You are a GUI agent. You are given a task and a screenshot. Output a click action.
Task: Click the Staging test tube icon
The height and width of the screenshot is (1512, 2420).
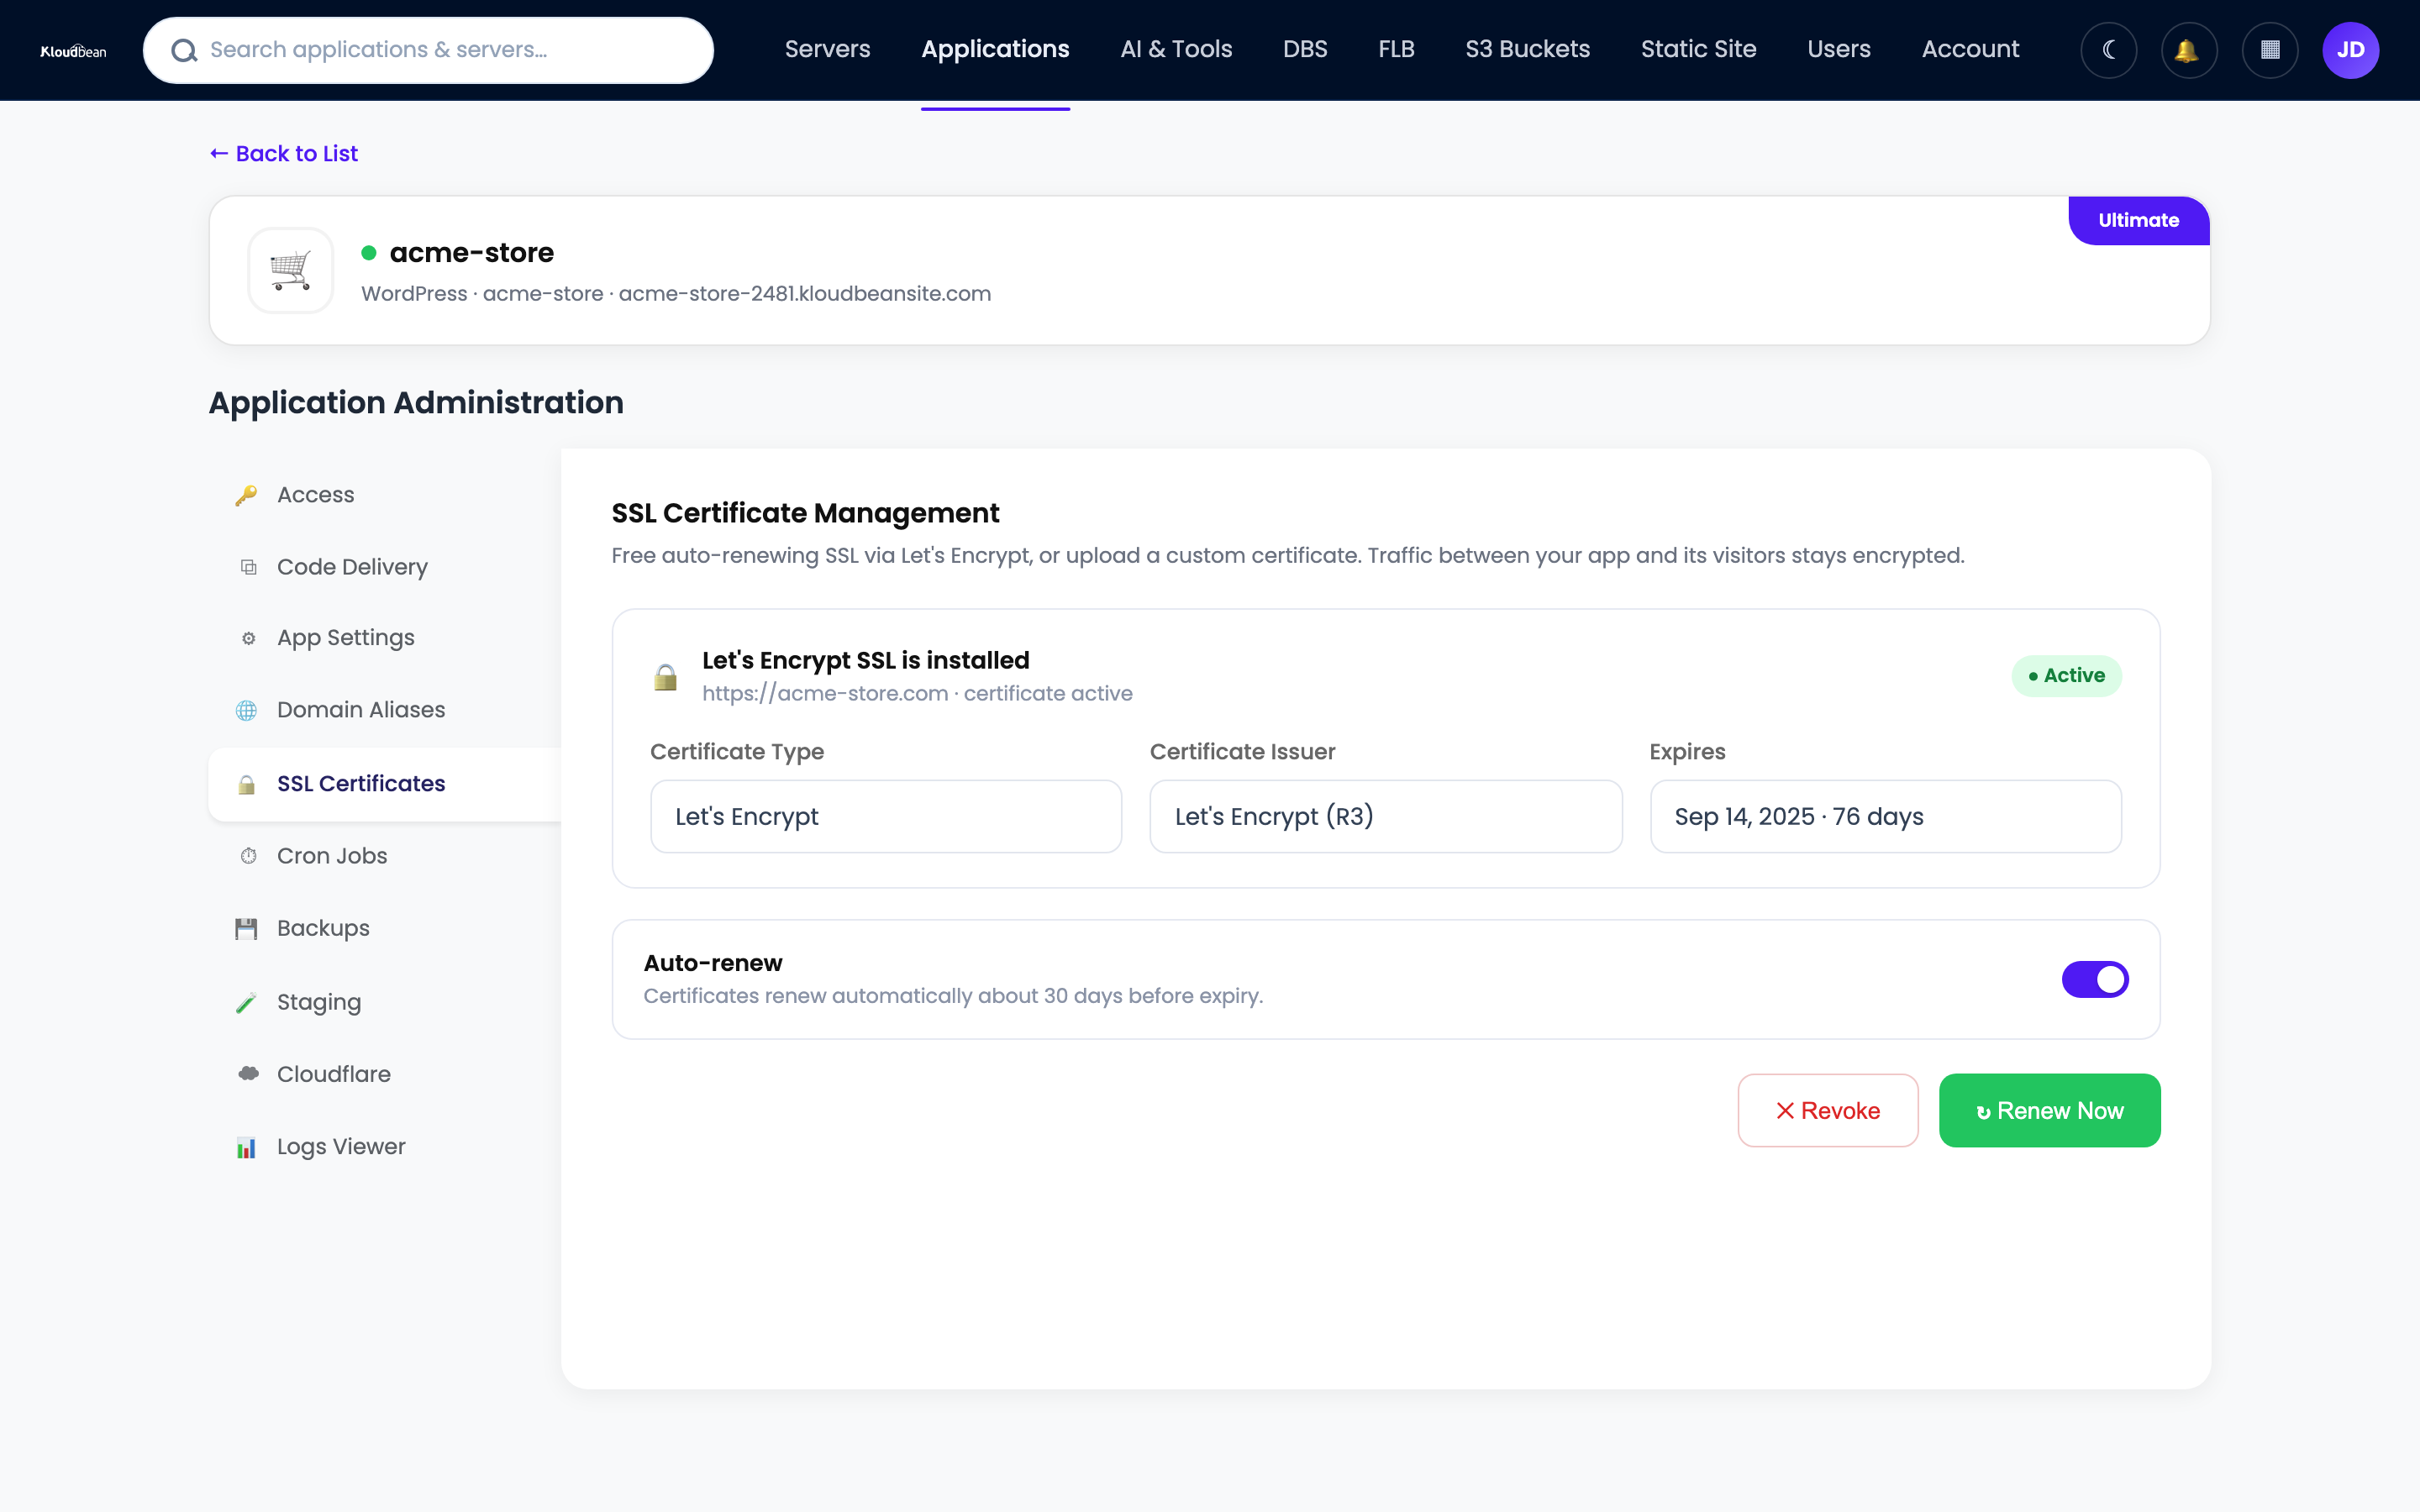pyautogui.click(x=246, y=1002)
